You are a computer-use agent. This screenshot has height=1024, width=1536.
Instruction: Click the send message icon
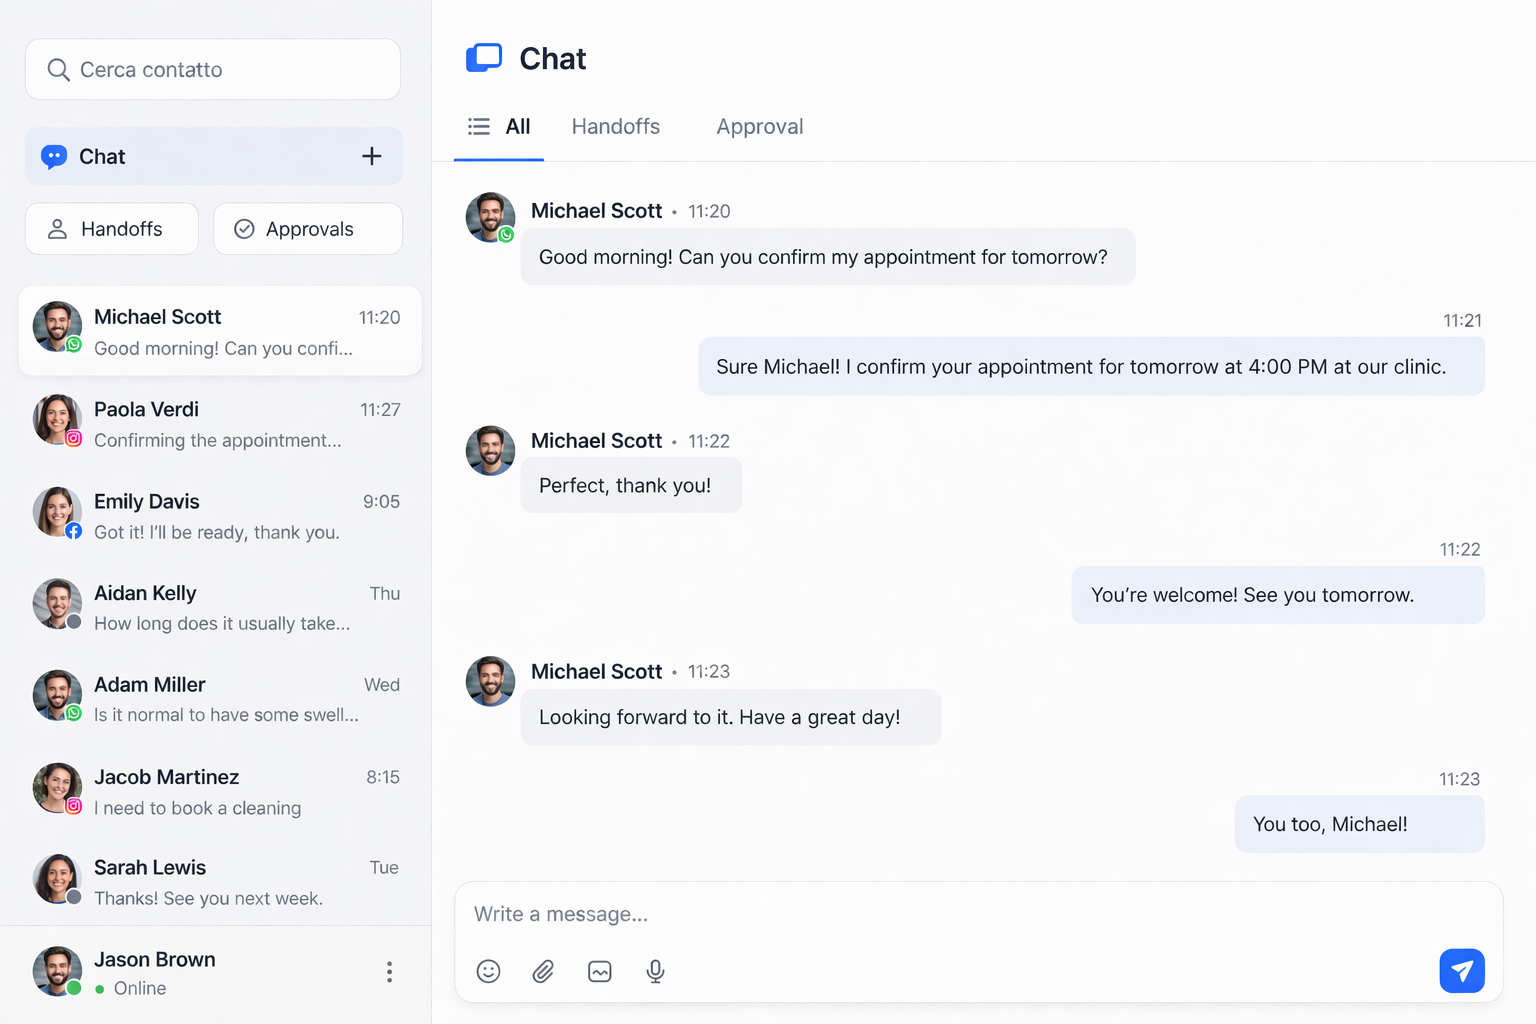1462,970
